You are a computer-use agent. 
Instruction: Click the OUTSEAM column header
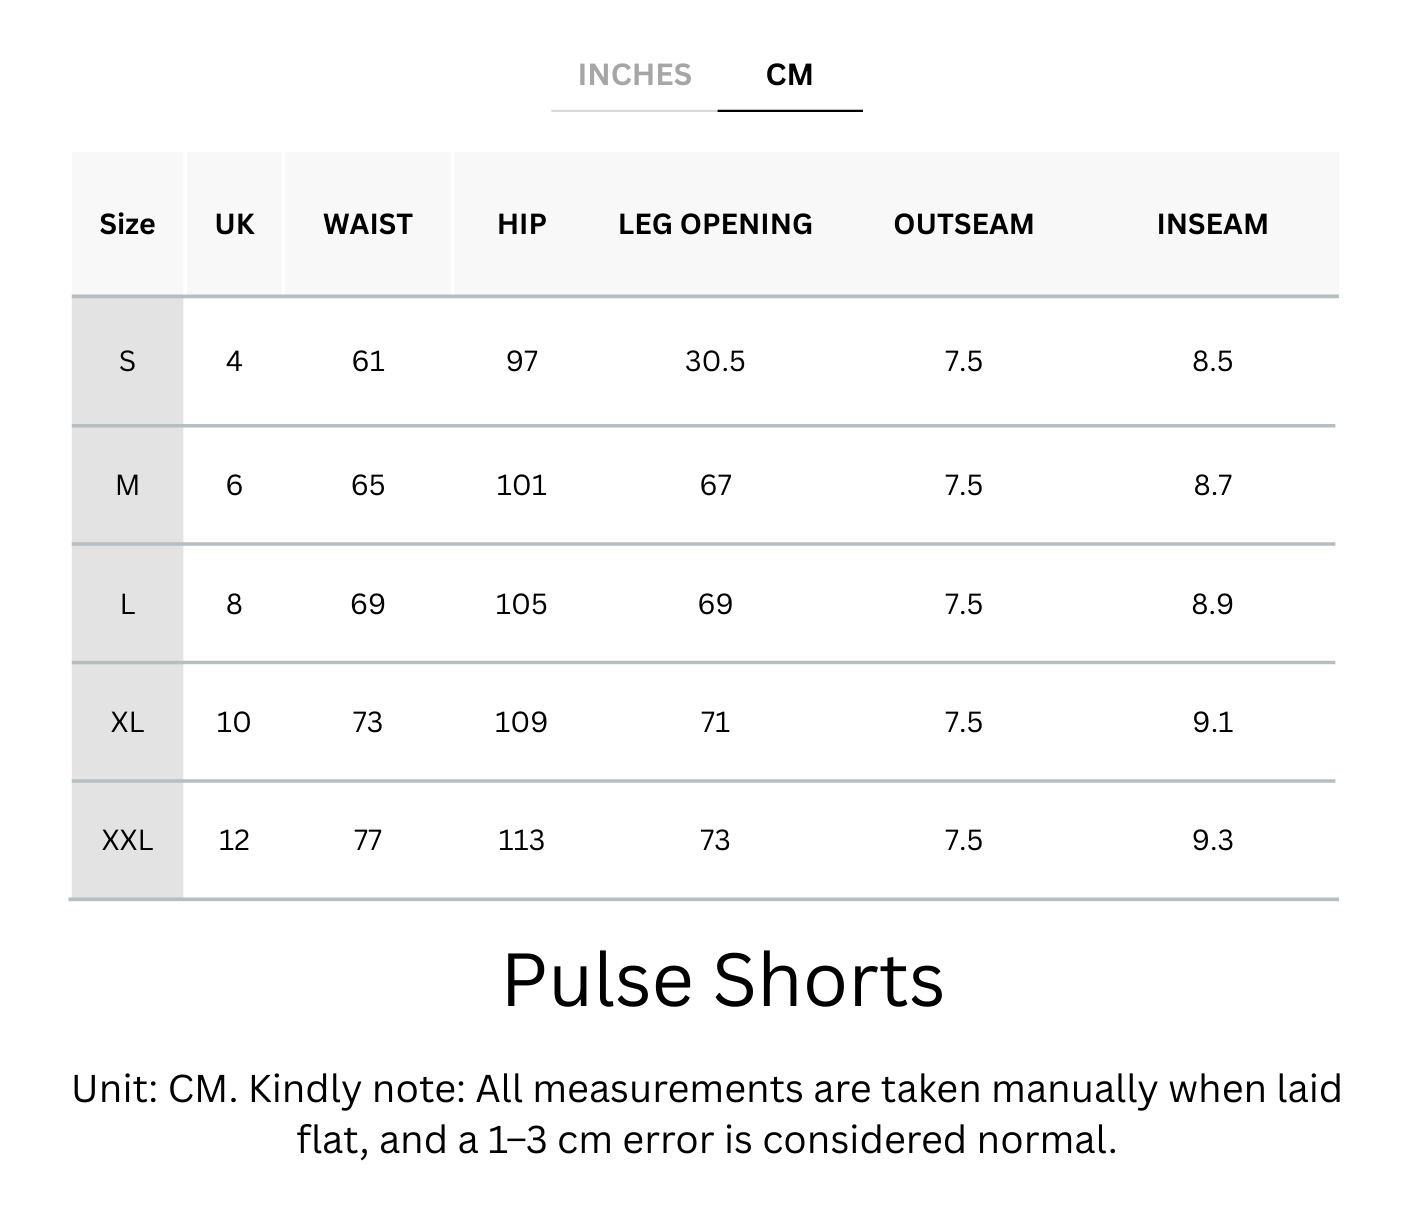coord(963,224)
